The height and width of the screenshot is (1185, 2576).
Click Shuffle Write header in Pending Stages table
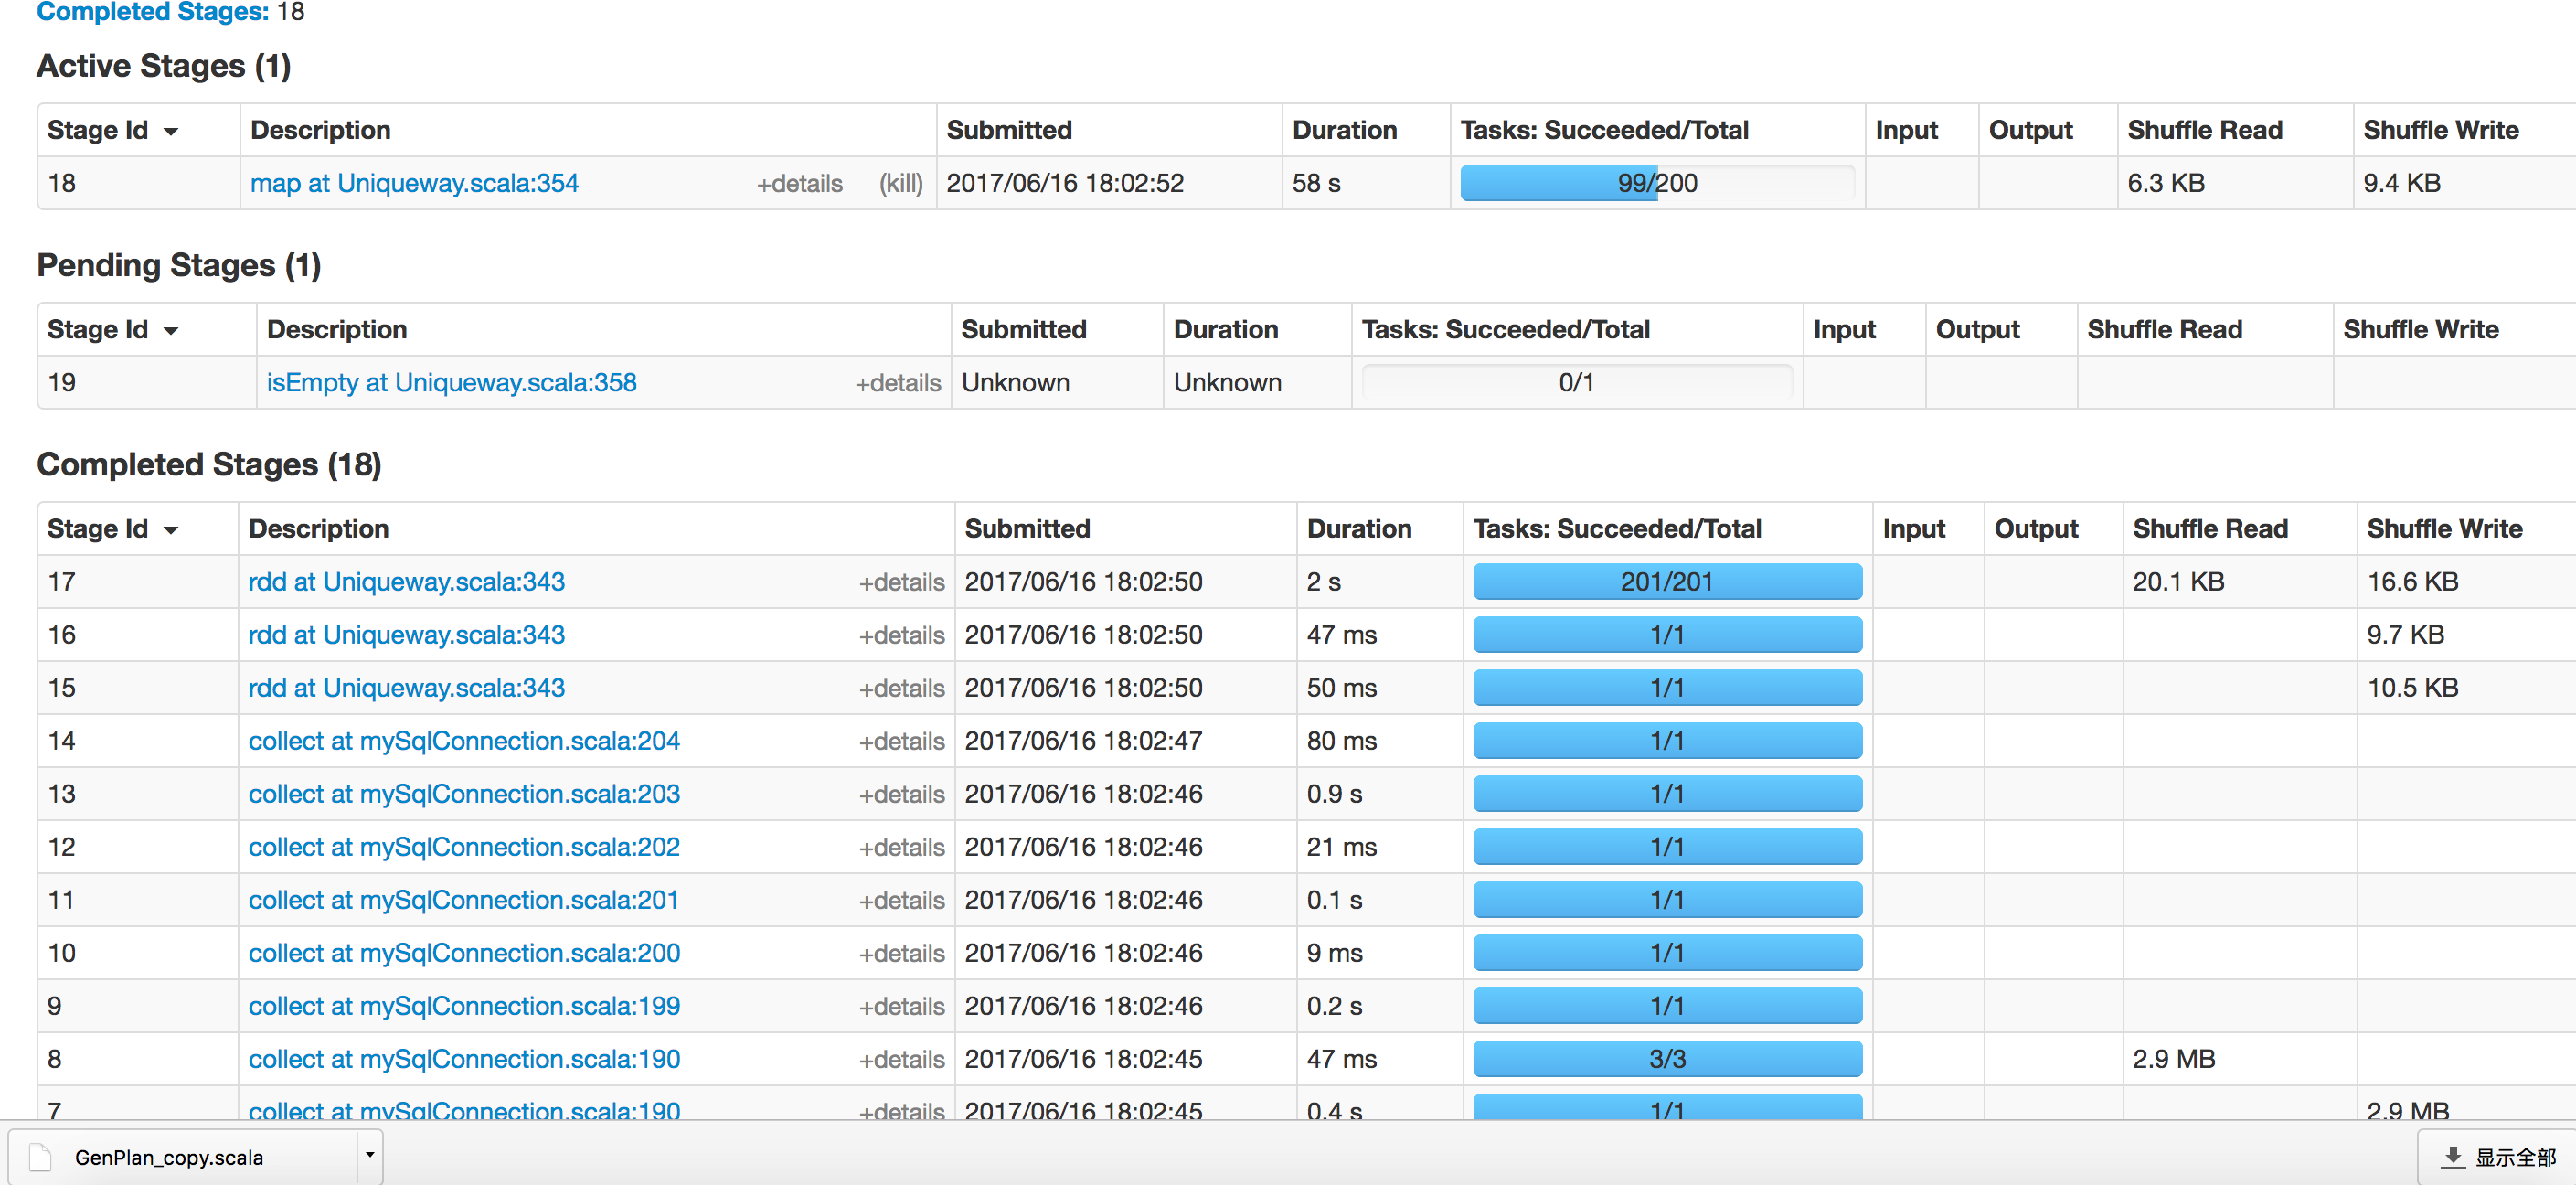pyautogui.click(x=2420, y=329)
